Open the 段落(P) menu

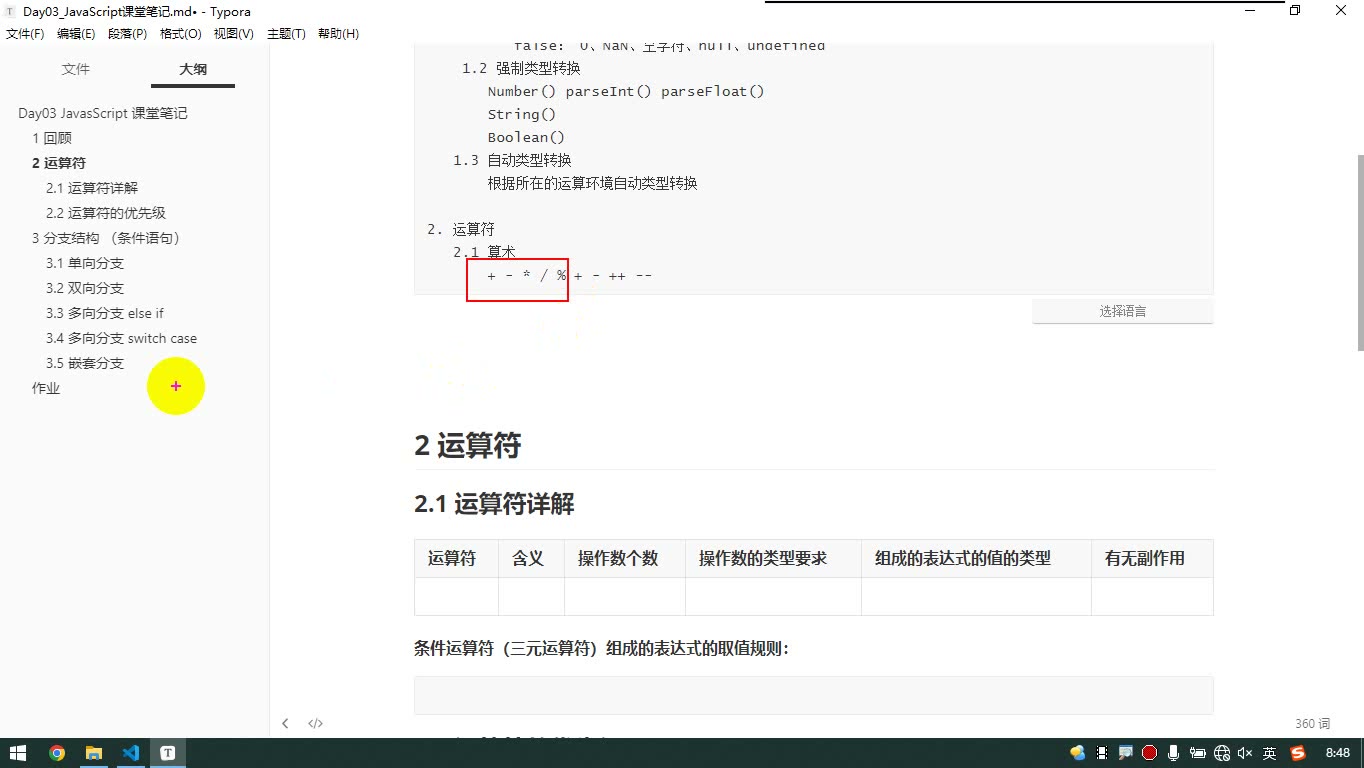(x=127, y=34)
